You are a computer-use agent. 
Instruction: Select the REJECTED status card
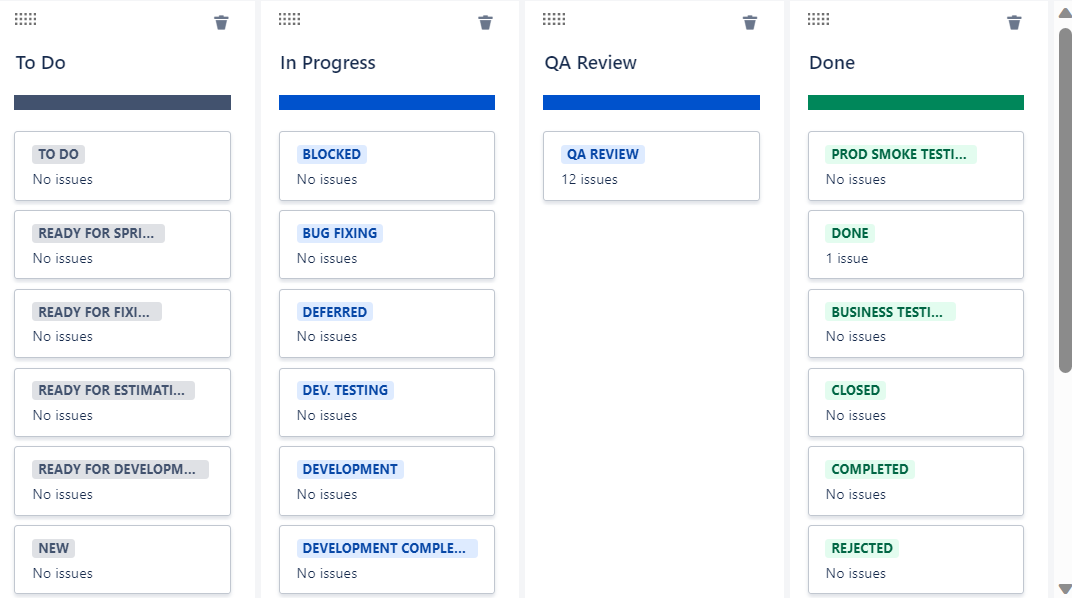point(915,559)
